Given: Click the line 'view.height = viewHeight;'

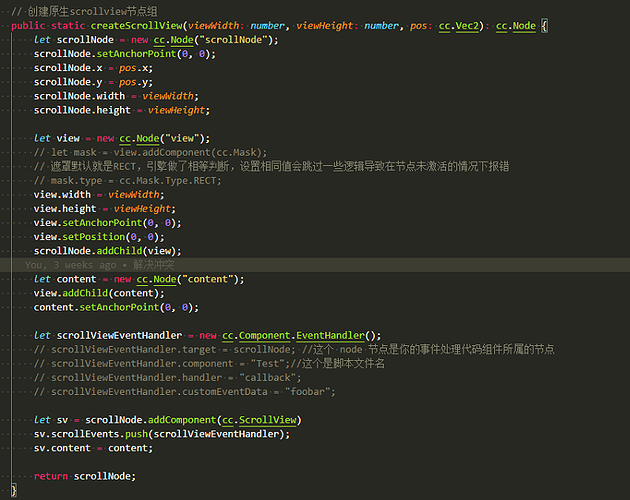Looking at the screenshot, I should pyautogui.click(x=104, y=209).
